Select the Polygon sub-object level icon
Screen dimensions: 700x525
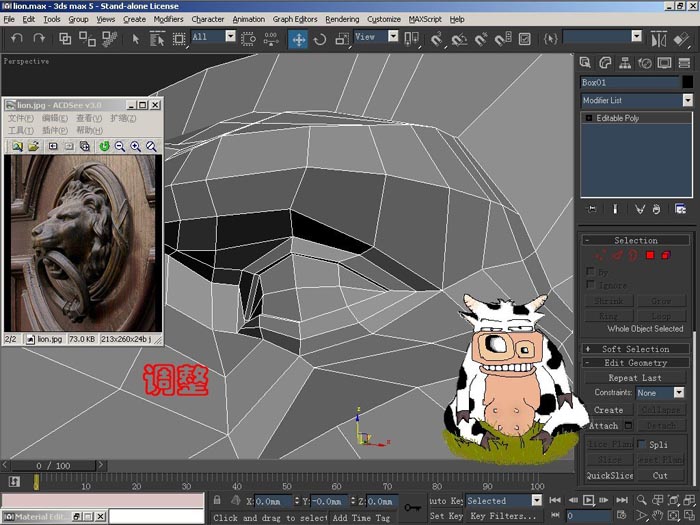650,255
